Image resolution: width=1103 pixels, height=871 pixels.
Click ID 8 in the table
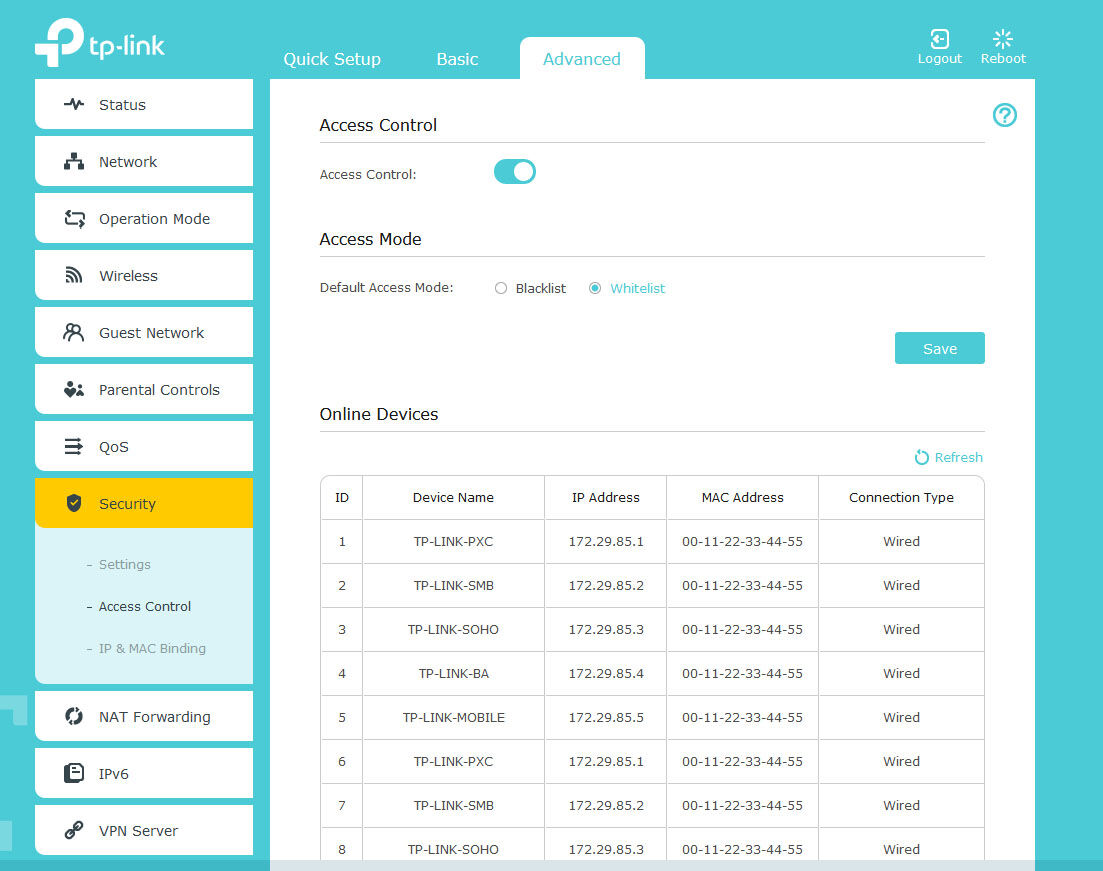[x=342, y=849]
